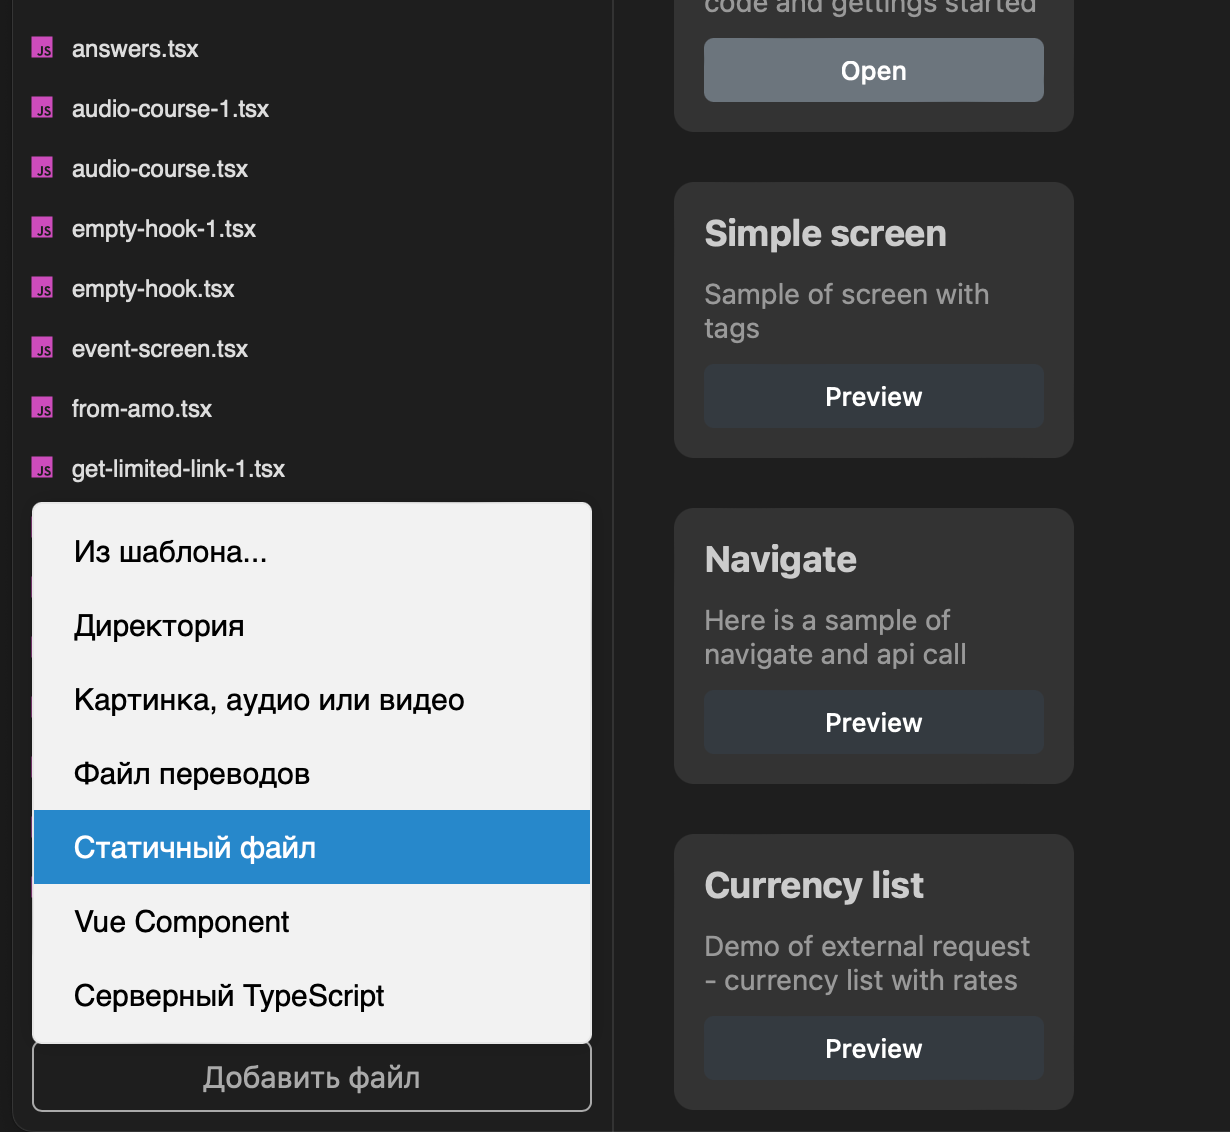Click the gray Open button

874,70
